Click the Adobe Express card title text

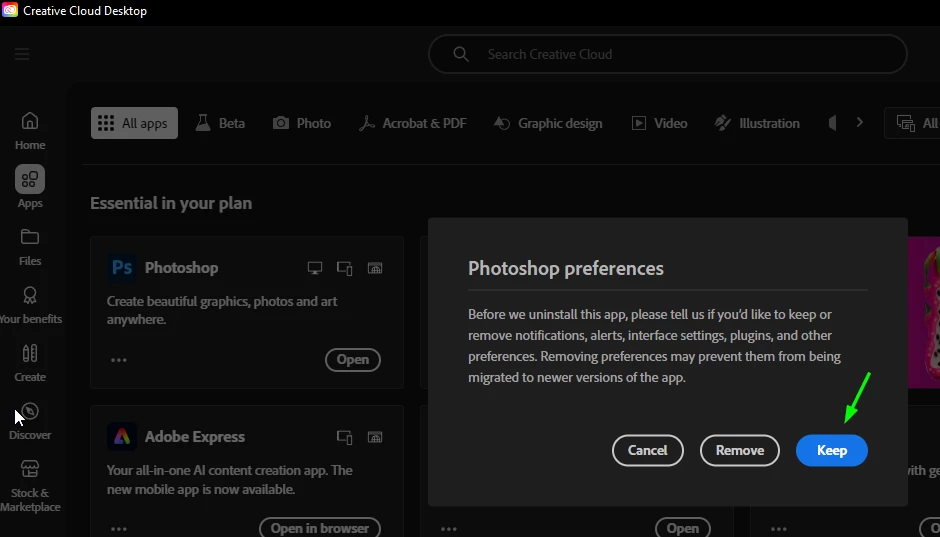pos(195,436)
